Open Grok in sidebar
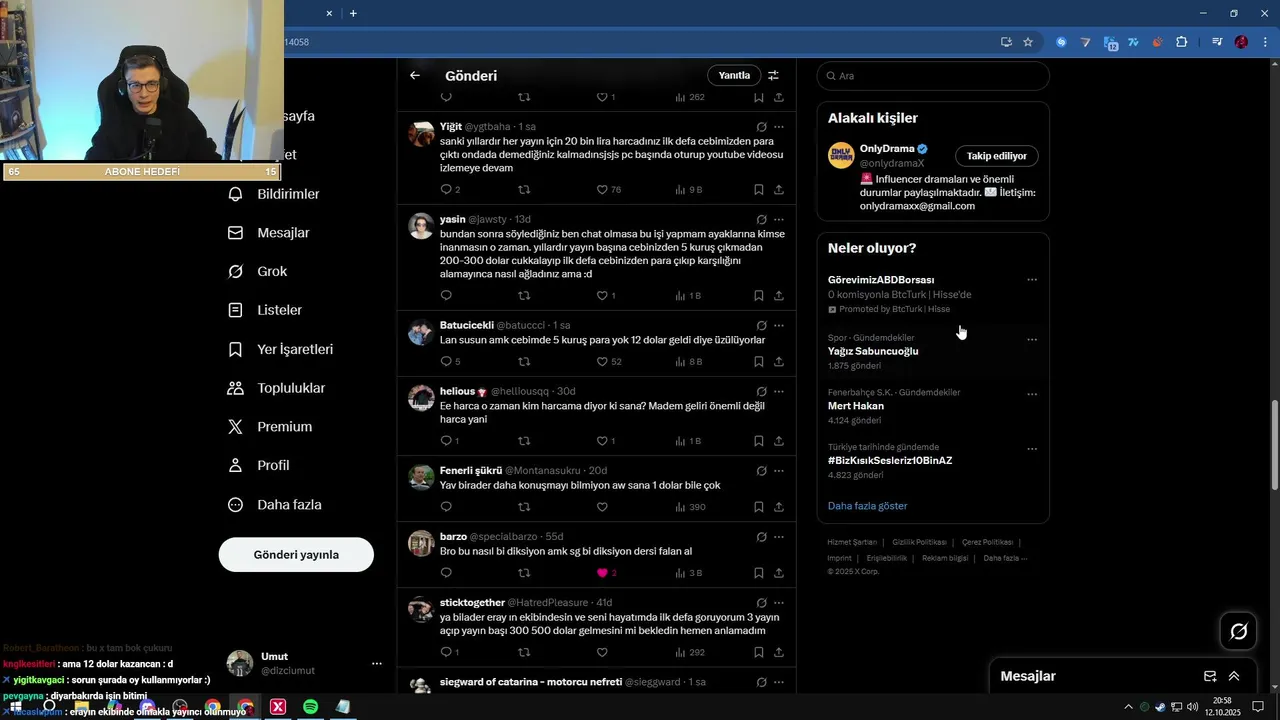The height and width of the screenshot is (720, 1280). point(258,271)
